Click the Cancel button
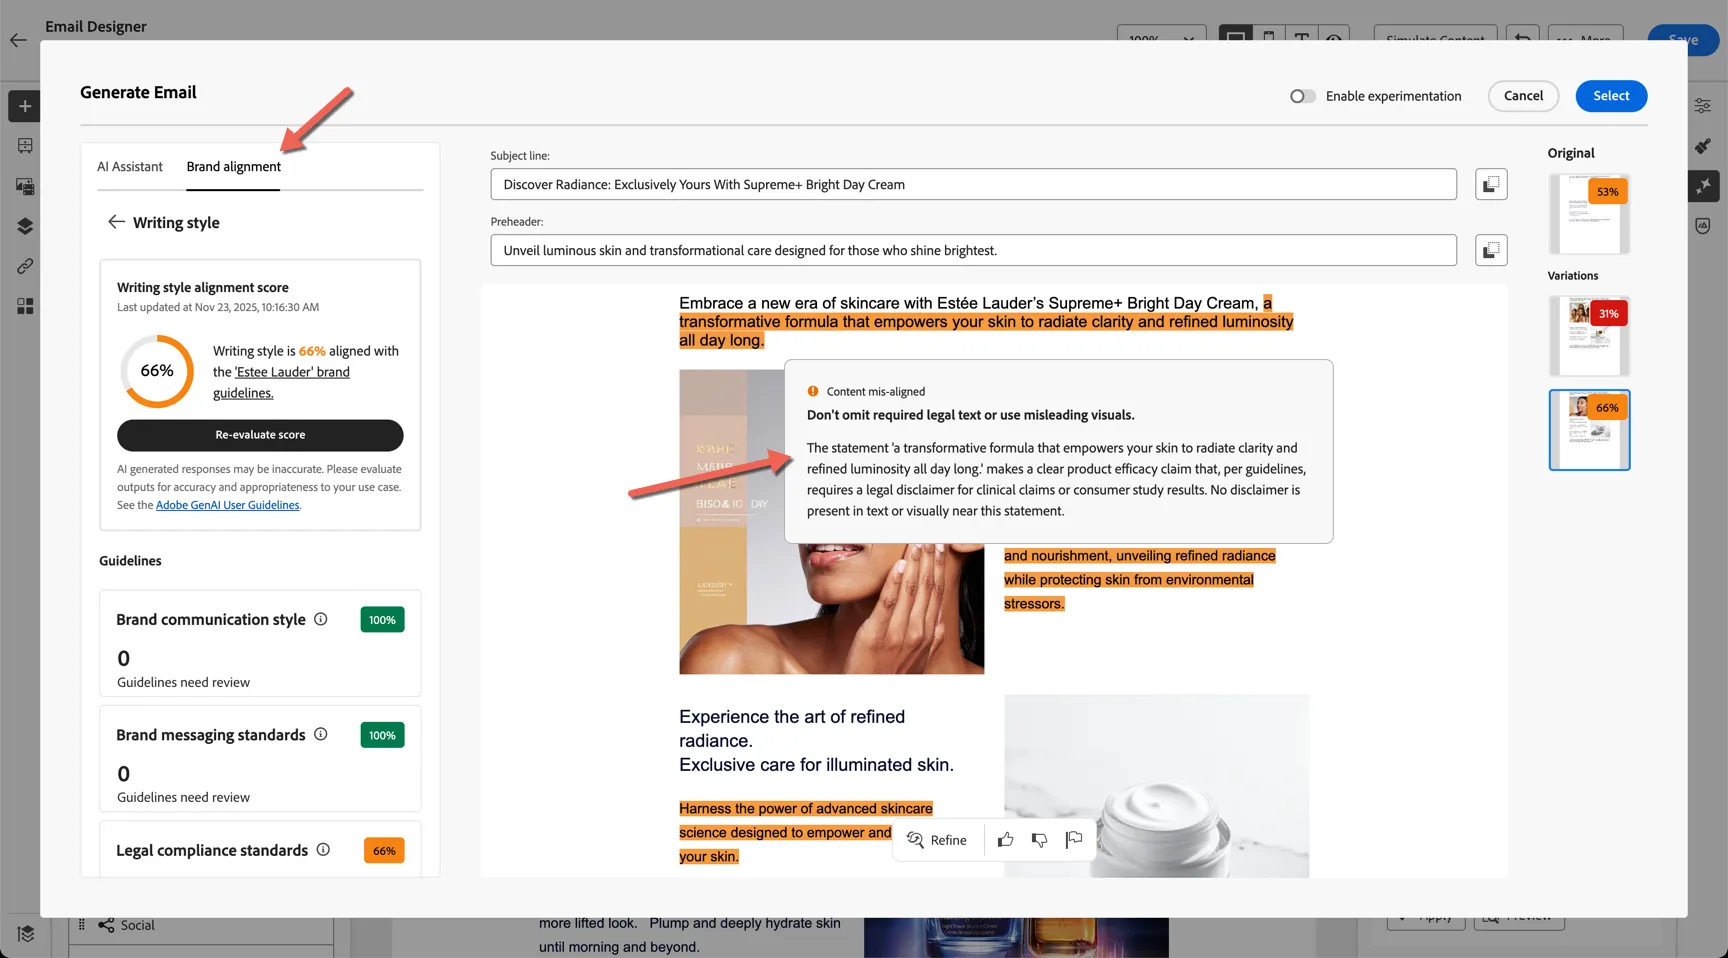Screen dimensions: 1728x958 tap(1523, 96)
